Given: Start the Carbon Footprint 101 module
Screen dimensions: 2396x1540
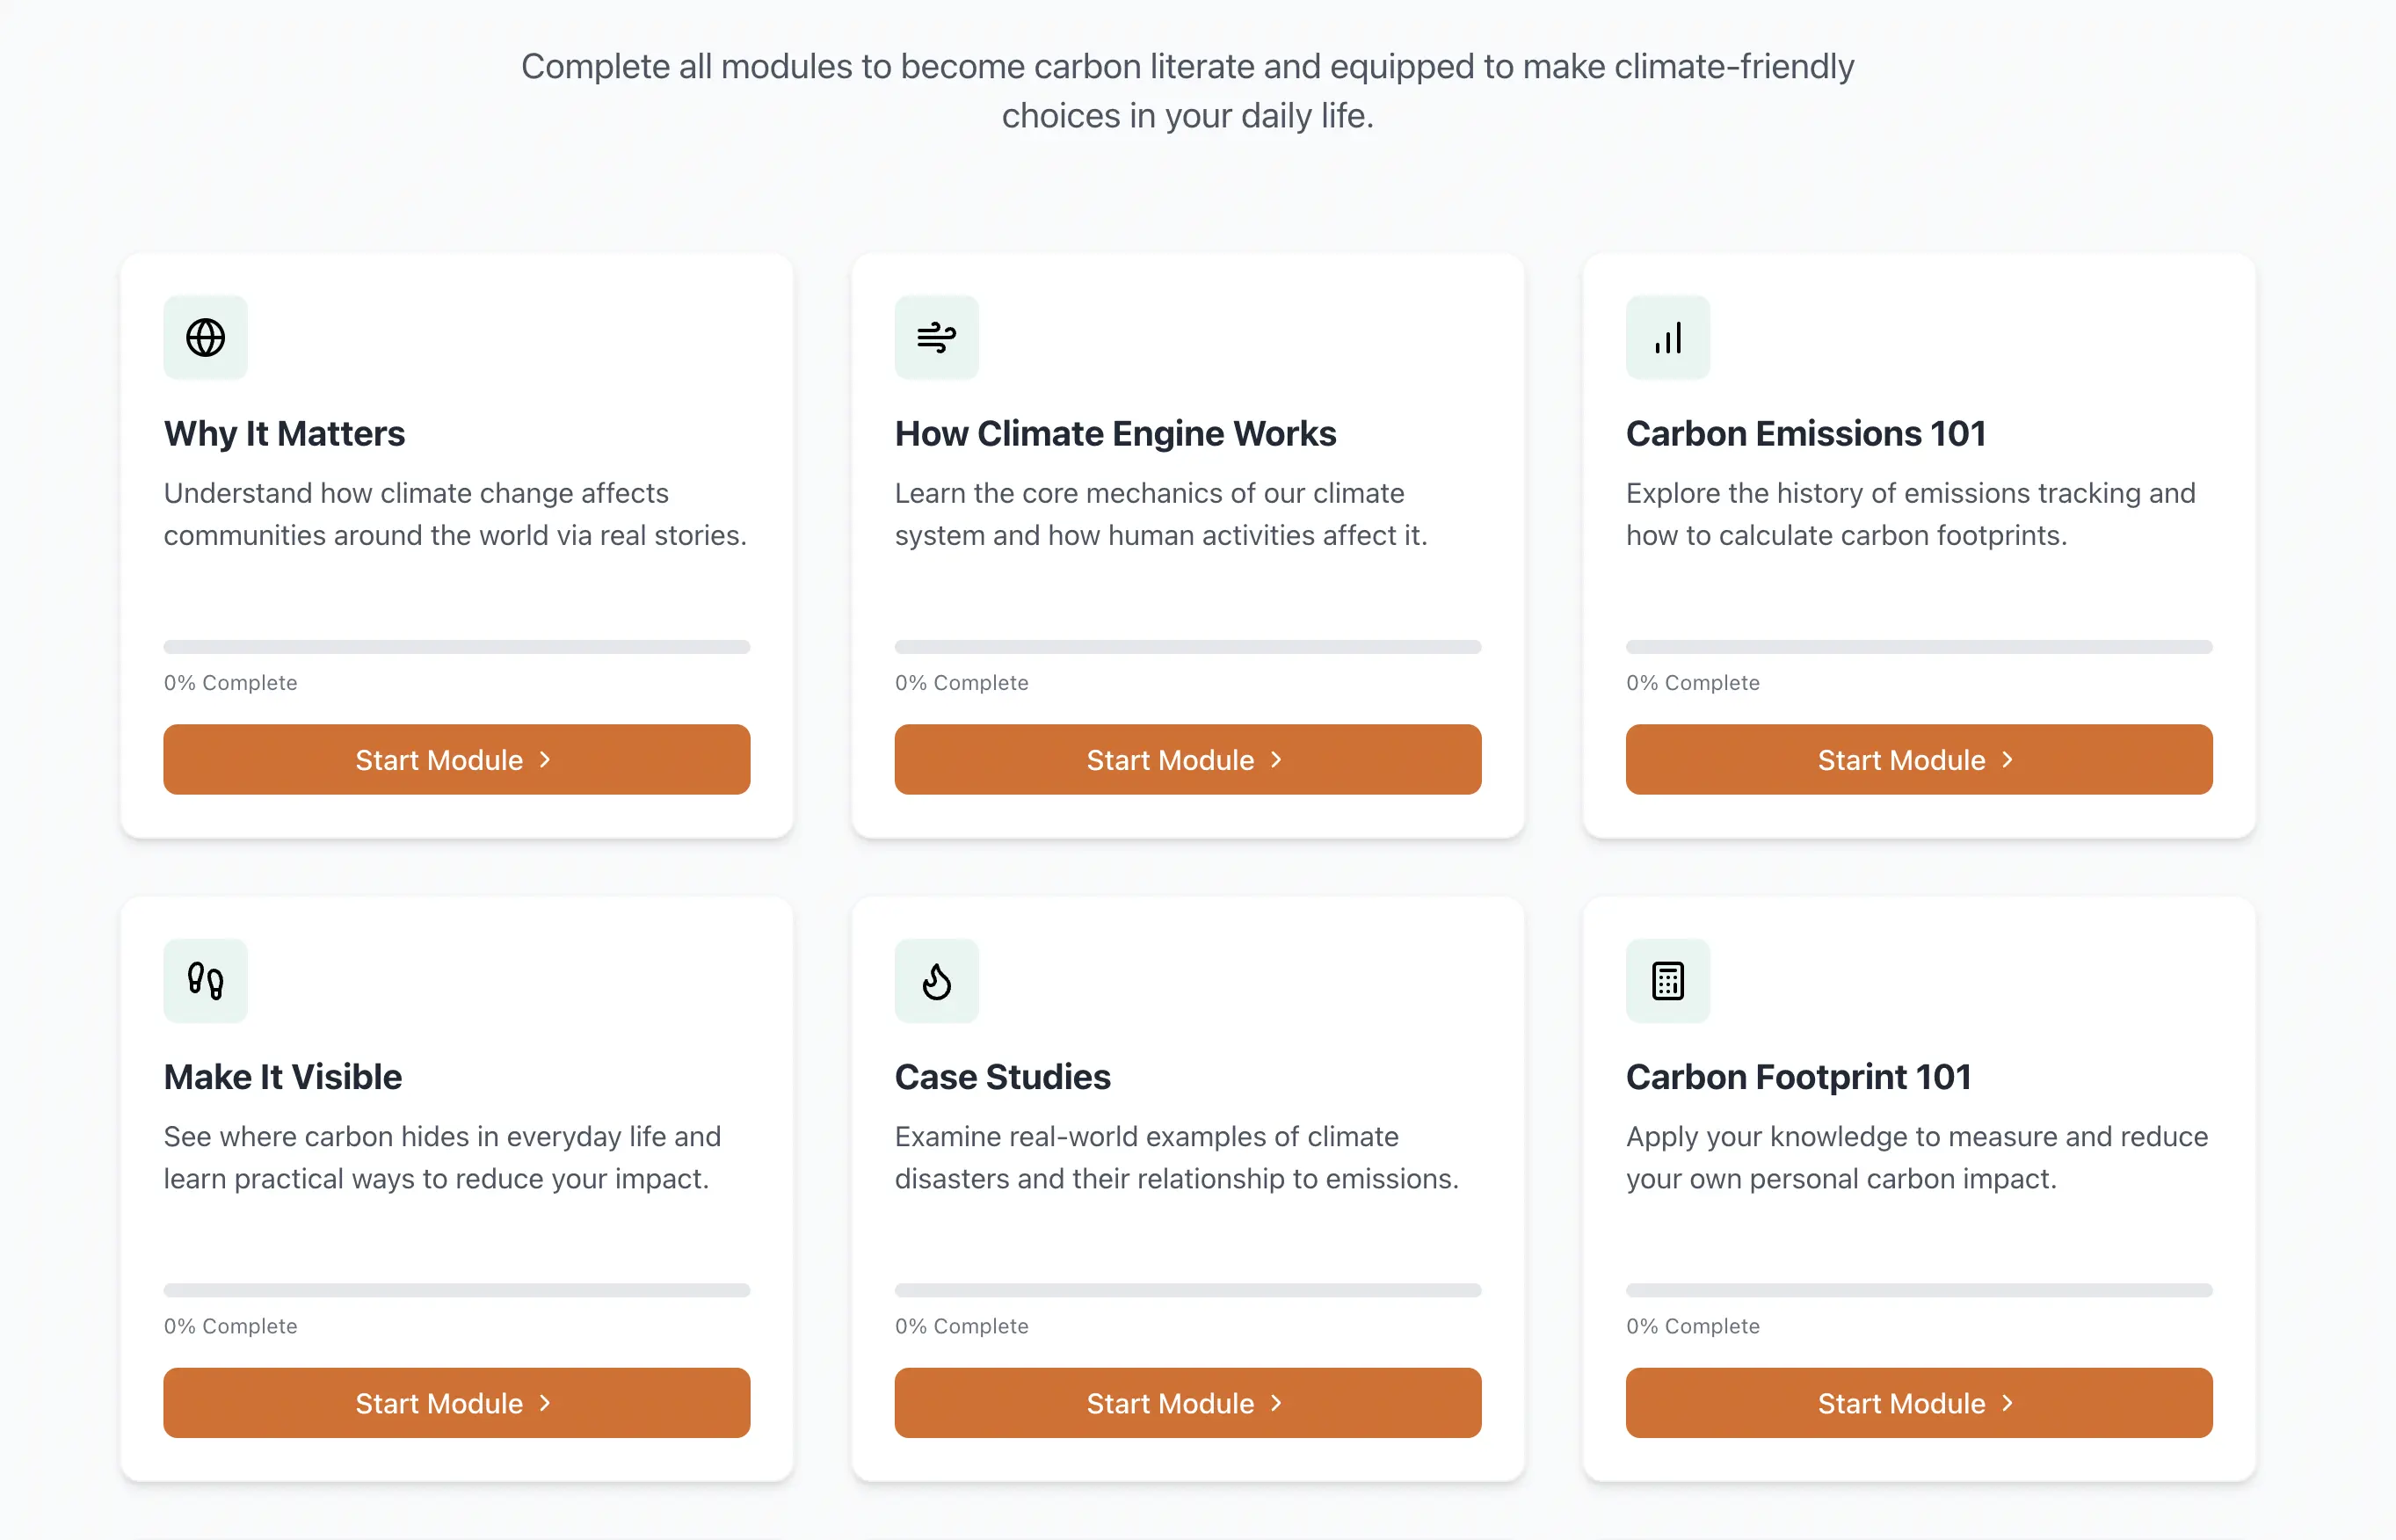Looking at the screenshot, I should (1918, 1403).
